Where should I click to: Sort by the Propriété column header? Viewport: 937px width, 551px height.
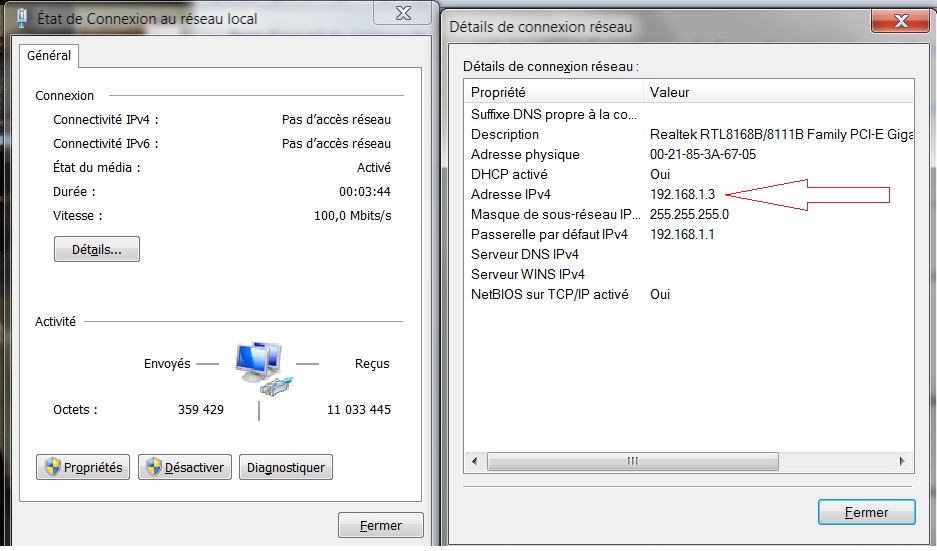(553, 92)
